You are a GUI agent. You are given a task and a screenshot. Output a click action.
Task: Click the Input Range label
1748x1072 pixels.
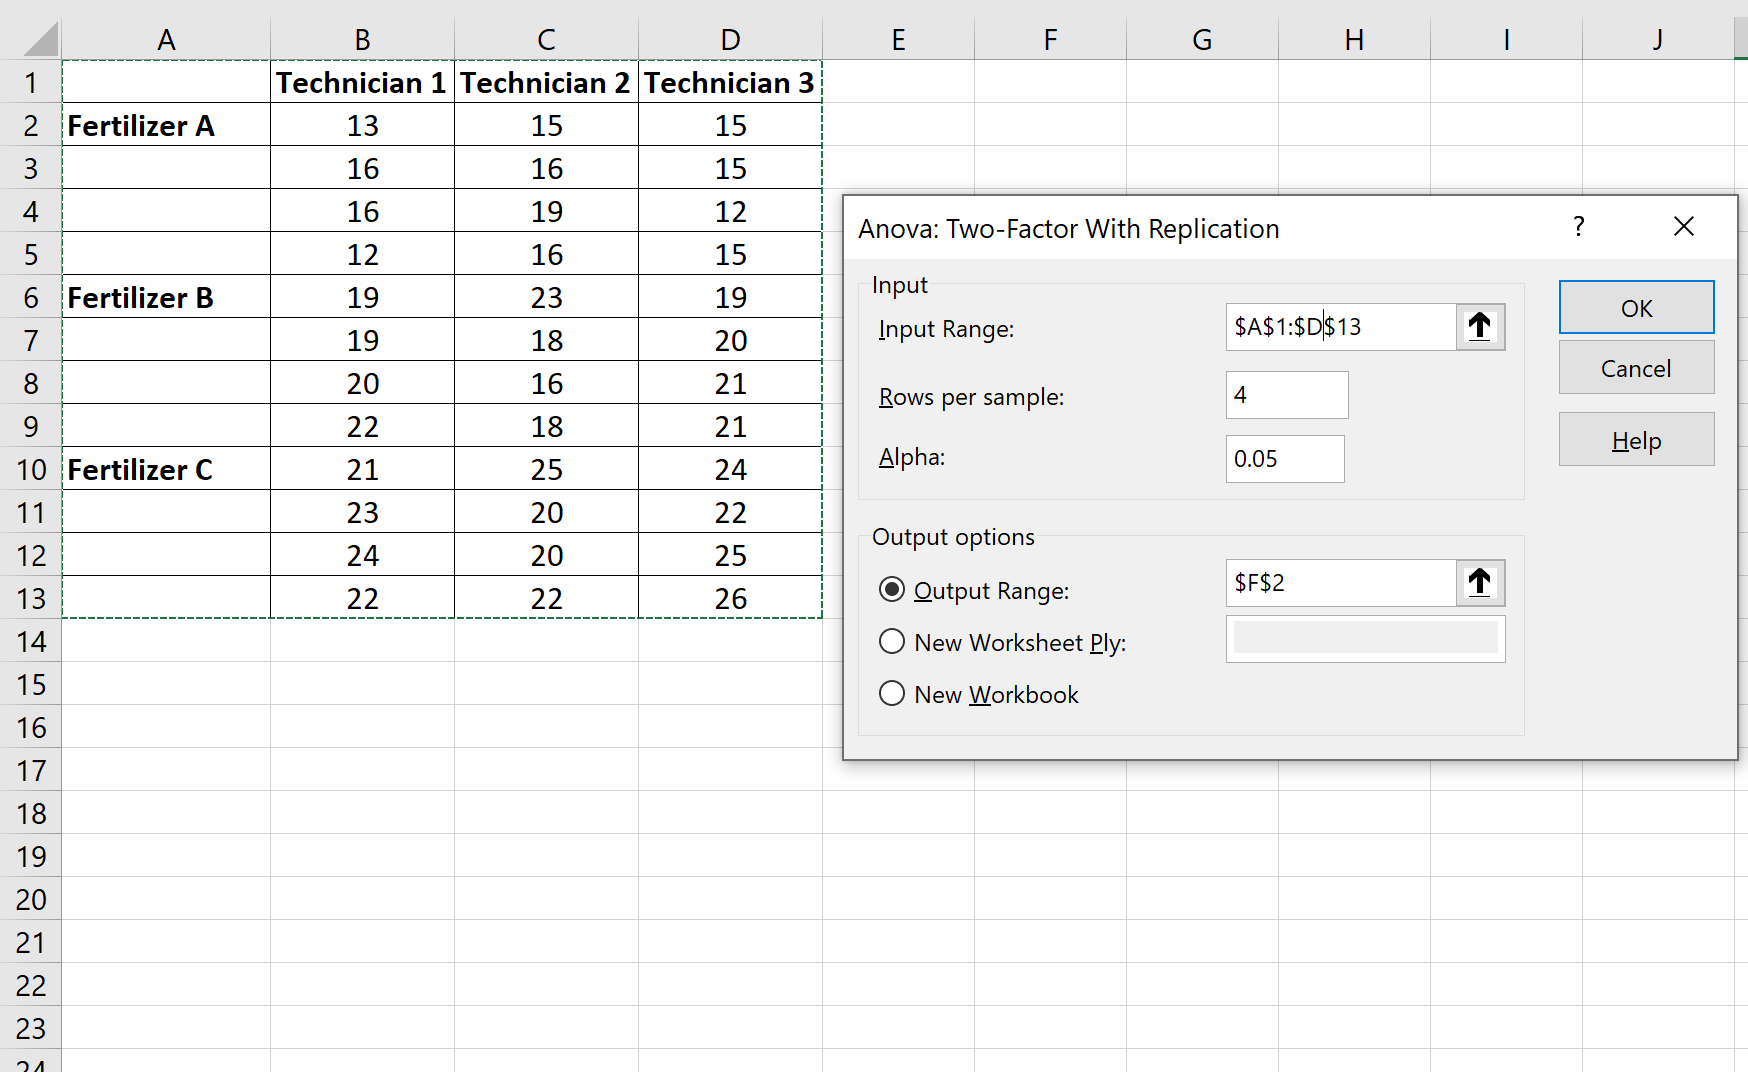[946, 329]
